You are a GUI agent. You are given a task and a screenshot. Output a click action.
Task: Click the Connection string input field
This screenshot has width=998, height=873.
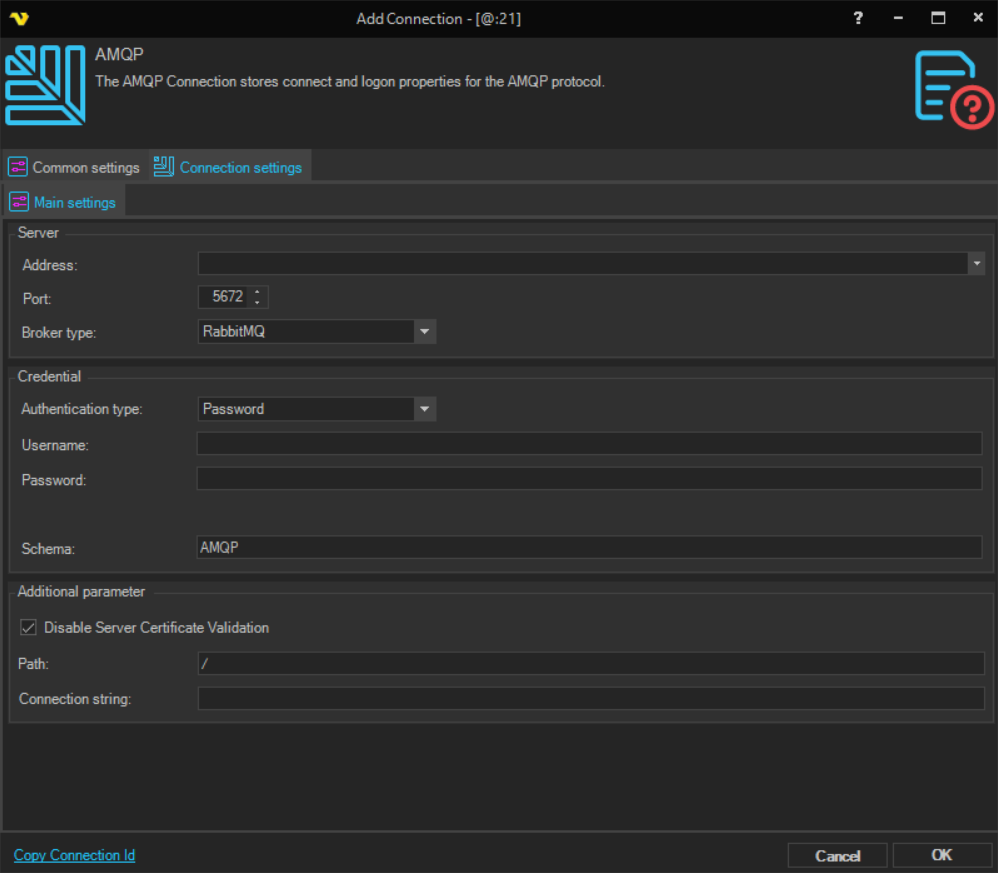[x=590, y=698]
